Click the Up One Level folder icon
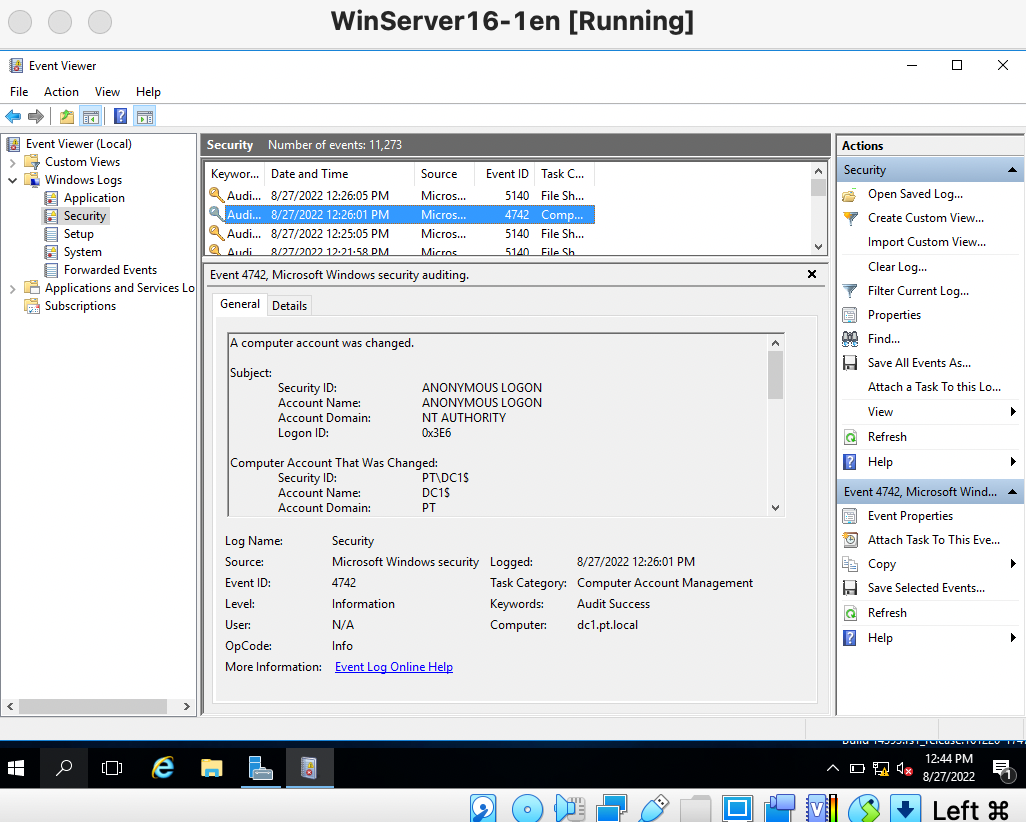This screenshot has height=822, width=1026. 67,116
